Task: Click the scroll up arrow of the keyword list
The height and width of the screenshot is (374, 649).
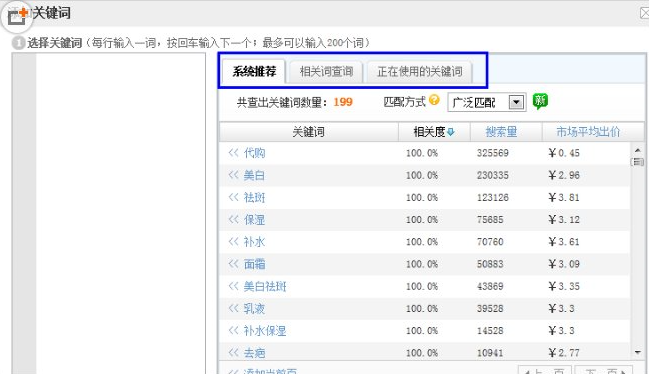Action: pos(637,150)
